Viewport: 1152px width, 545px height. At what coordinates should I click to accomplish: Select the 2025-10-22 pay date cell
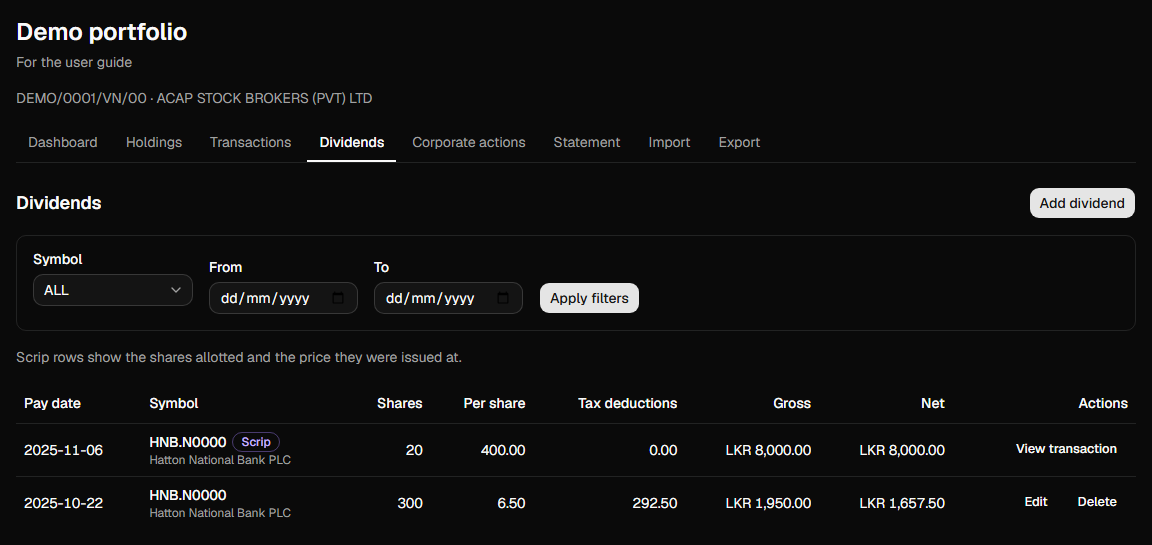coord(63,503)
